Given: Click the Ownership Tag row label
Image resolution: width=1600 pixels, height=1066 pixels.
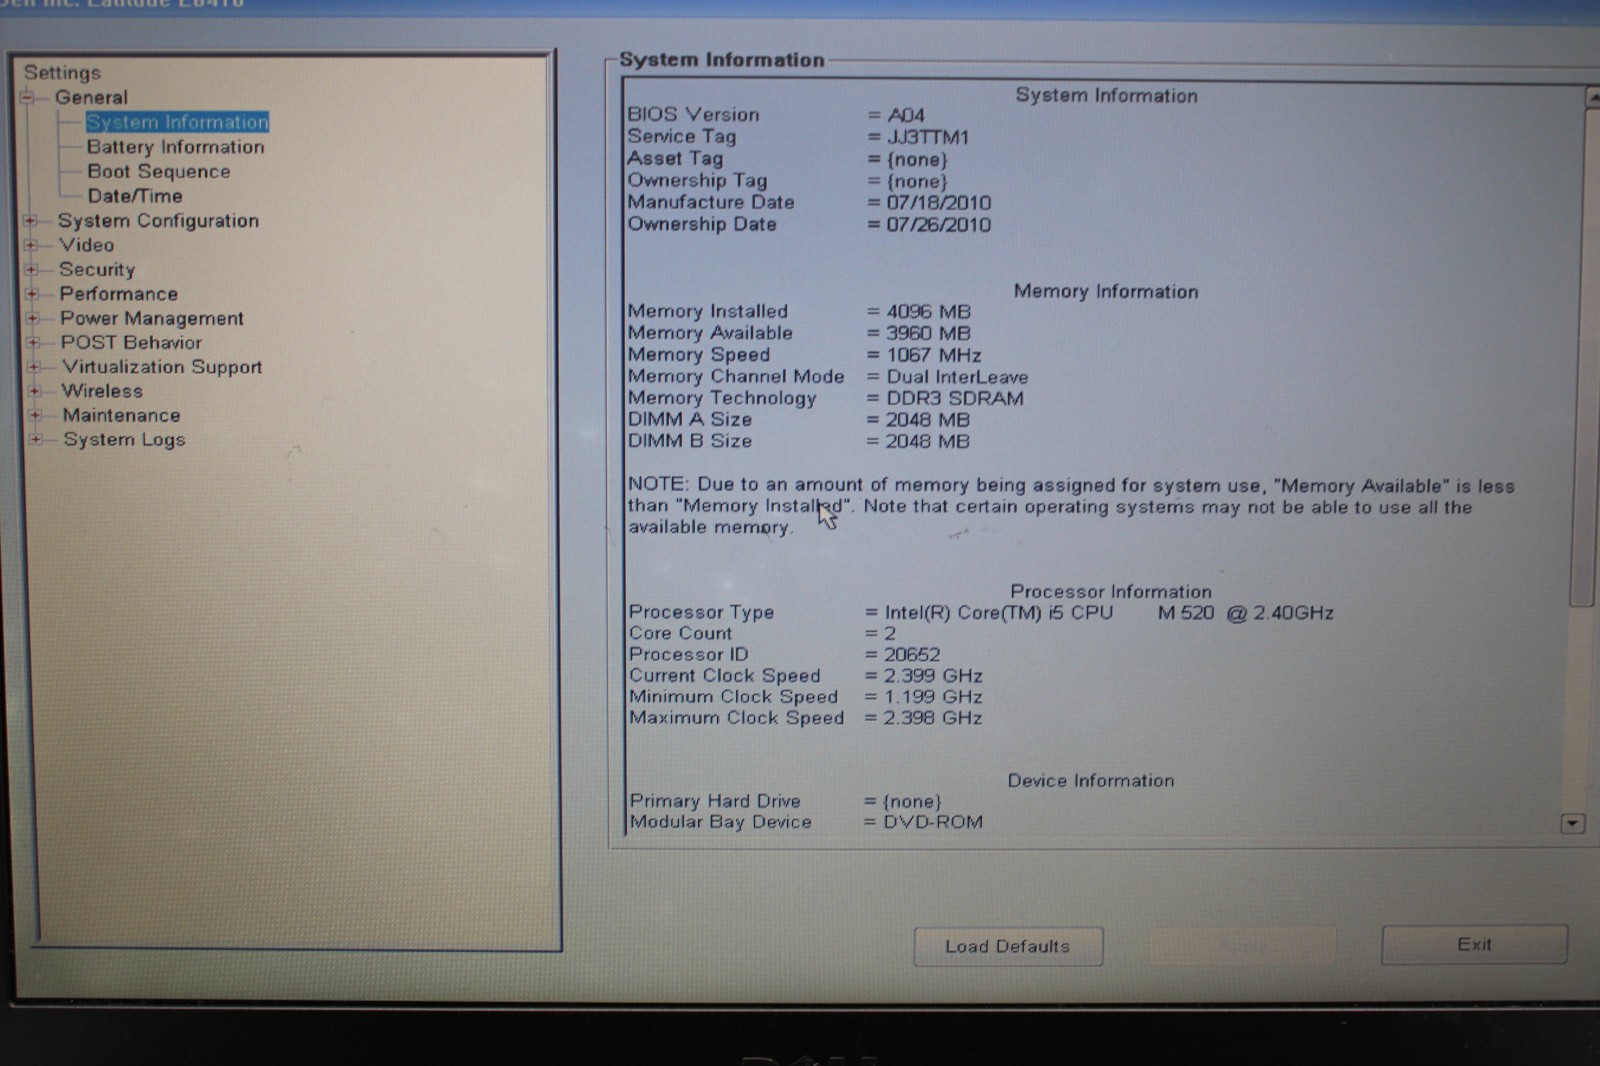Looking at the screenshot, I should click(x=697, y=181).
